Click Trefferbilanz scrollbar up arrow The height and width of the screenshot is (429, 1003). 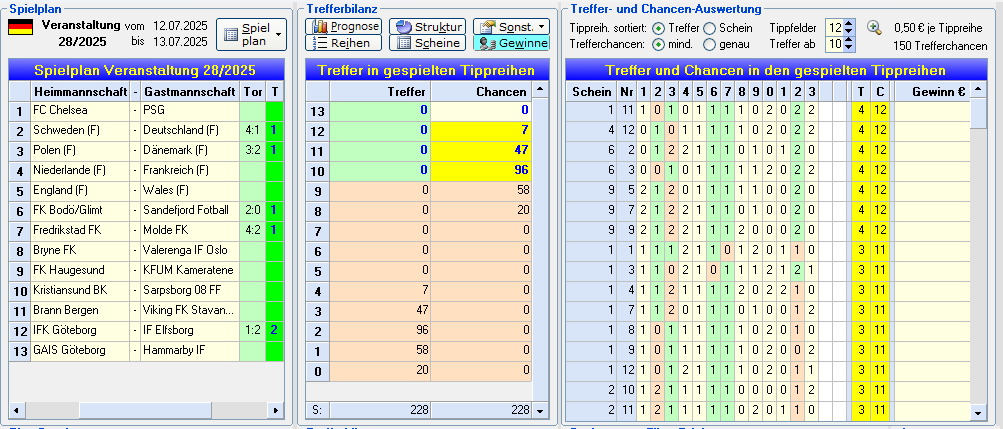pyautogui.click(x=541, y=90)
